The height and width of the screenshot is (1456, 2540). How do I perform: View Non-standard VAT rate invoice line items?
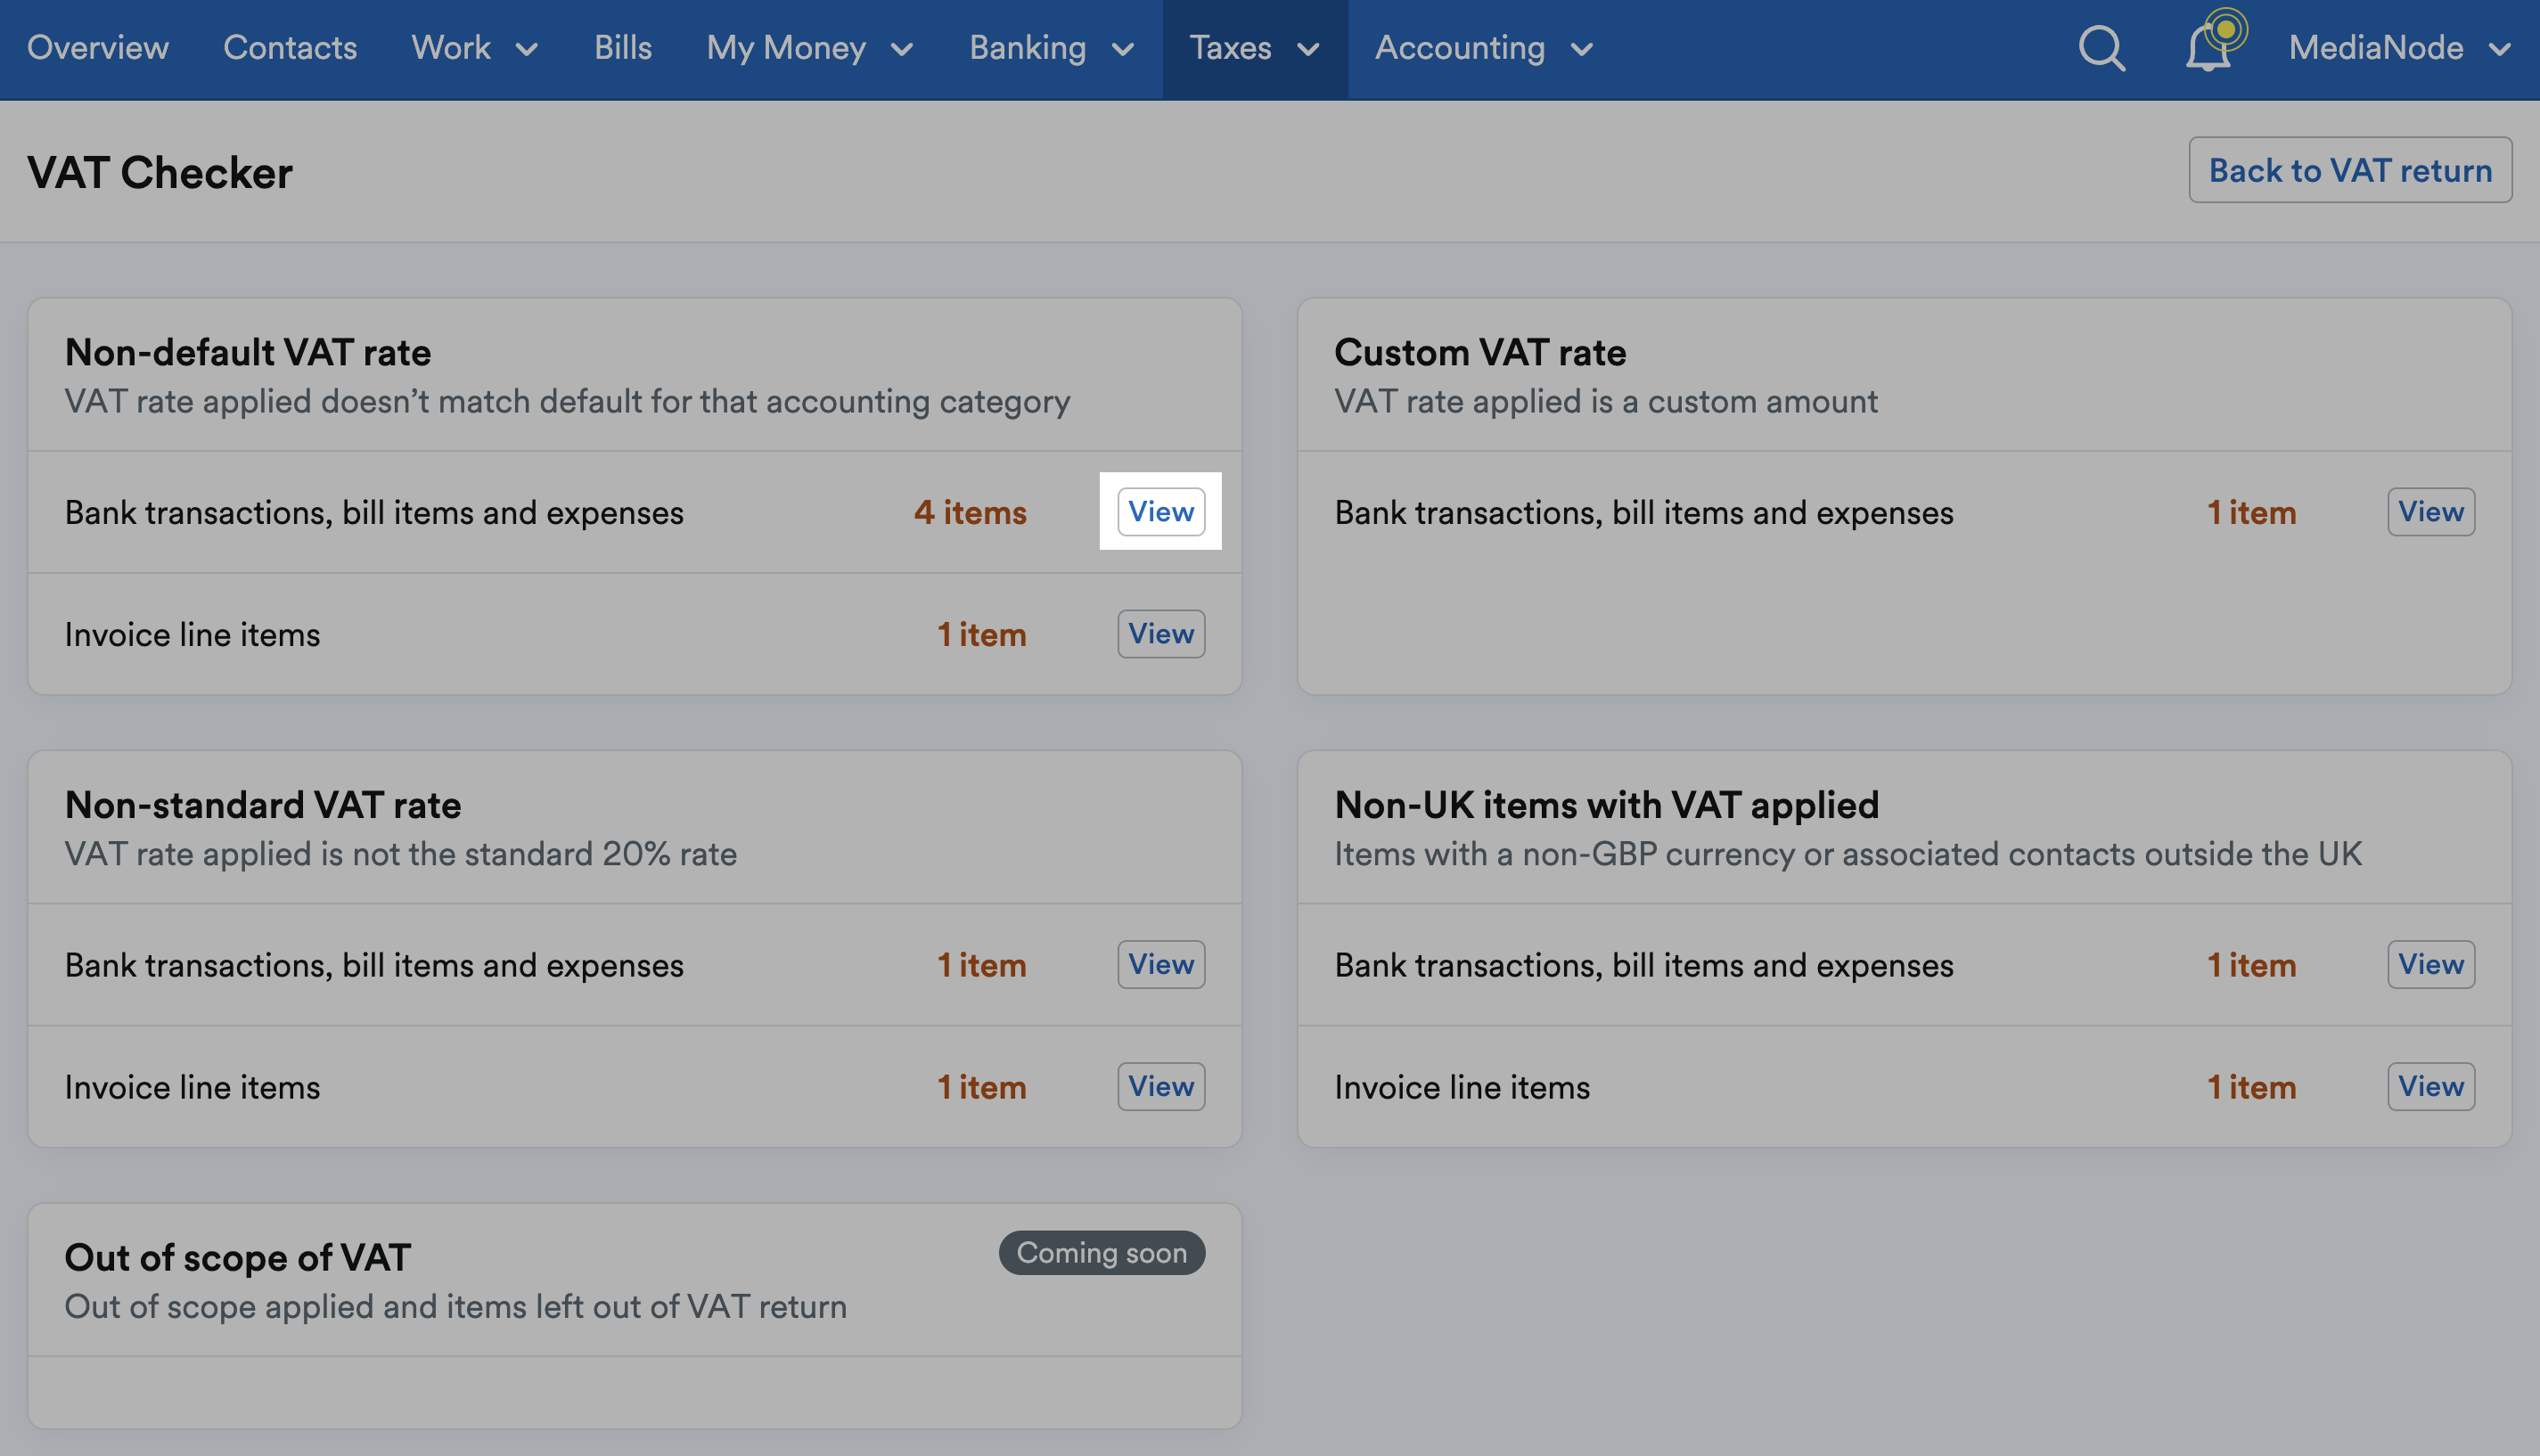point(1161,1087)
